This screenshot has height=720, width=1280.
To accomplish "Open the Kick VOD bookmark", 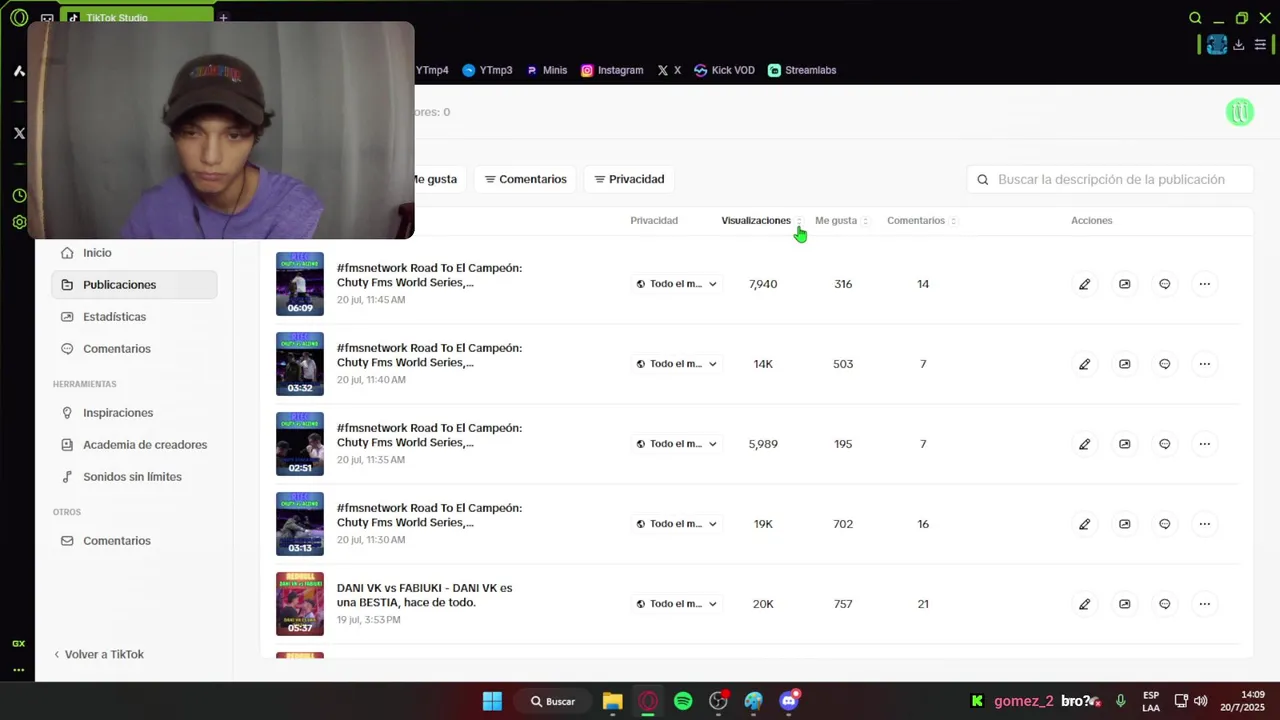I will point(724,70).
